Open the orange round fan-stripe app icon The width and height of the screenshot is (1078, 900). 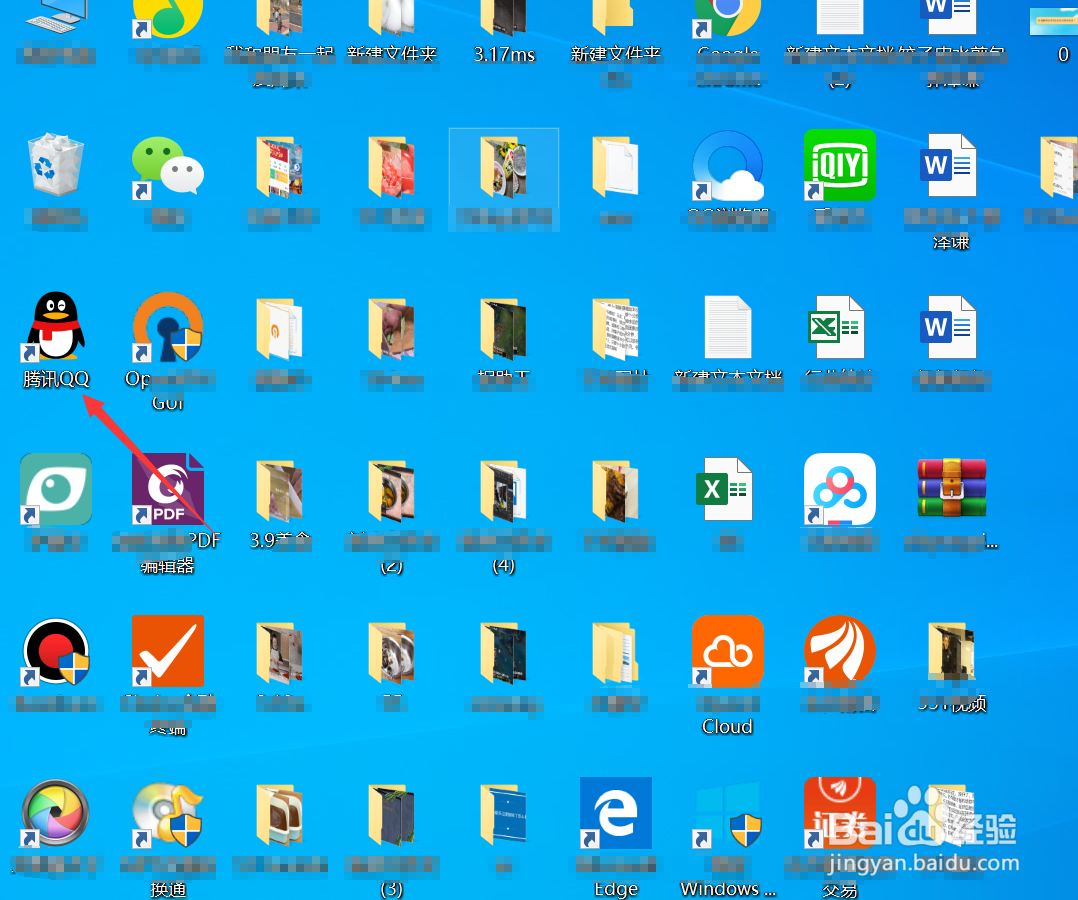pos(839,651)
